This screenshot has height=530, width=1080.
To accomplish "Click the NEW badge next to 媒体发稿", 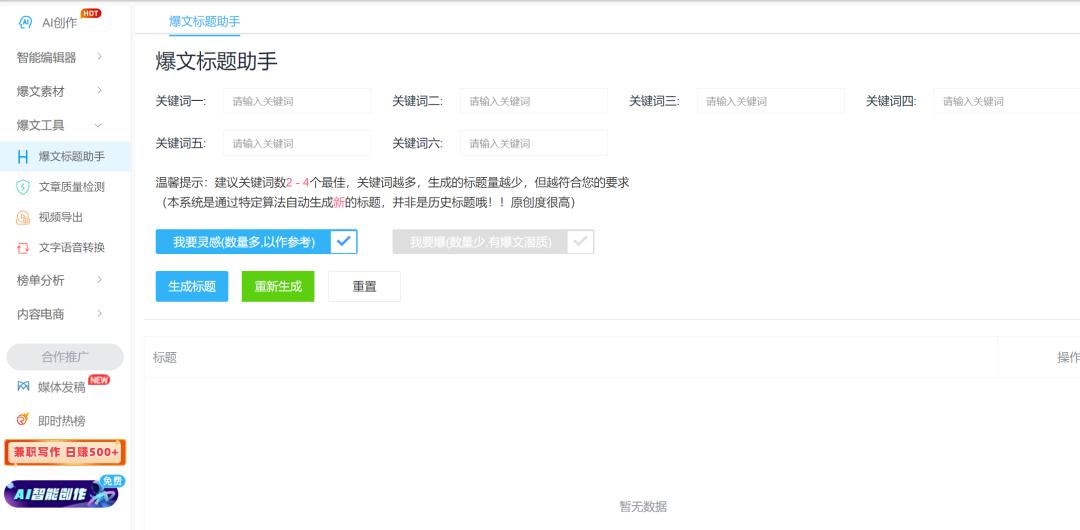I will point(99,380).
